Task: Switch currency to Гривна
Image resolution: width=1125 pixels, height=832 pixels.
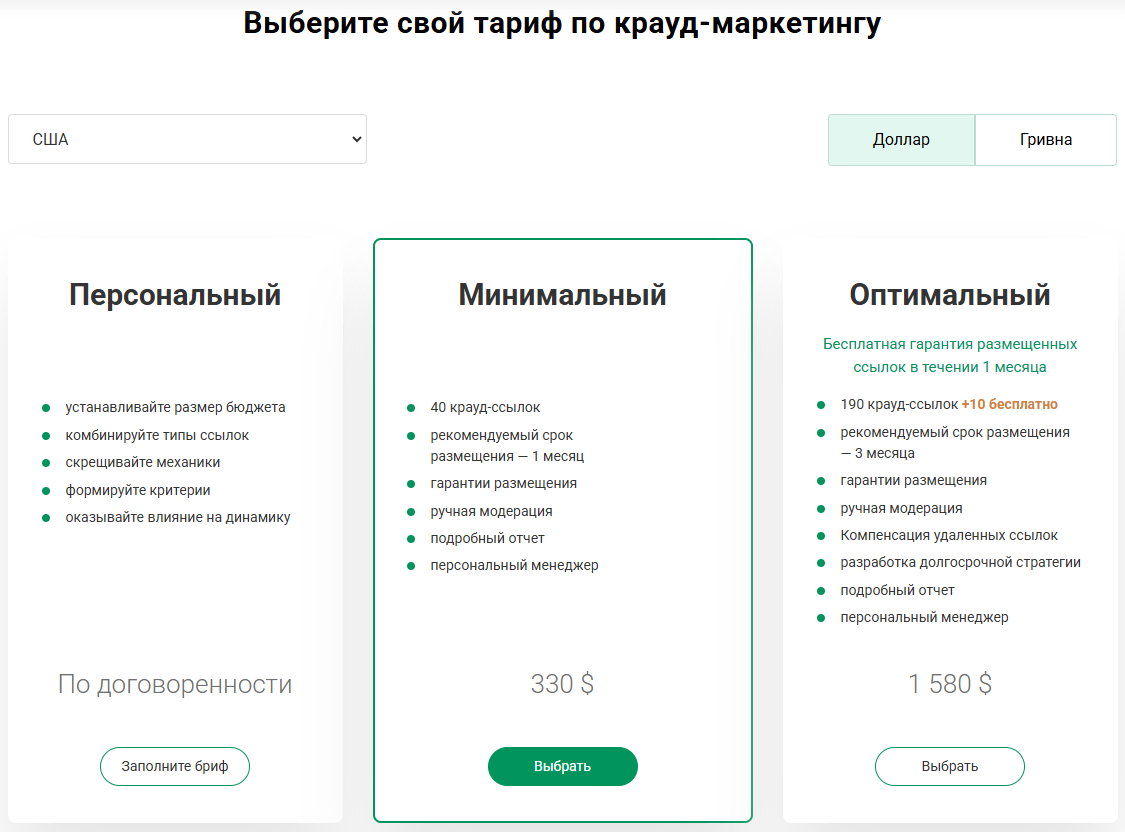Action: point(1045,139)
